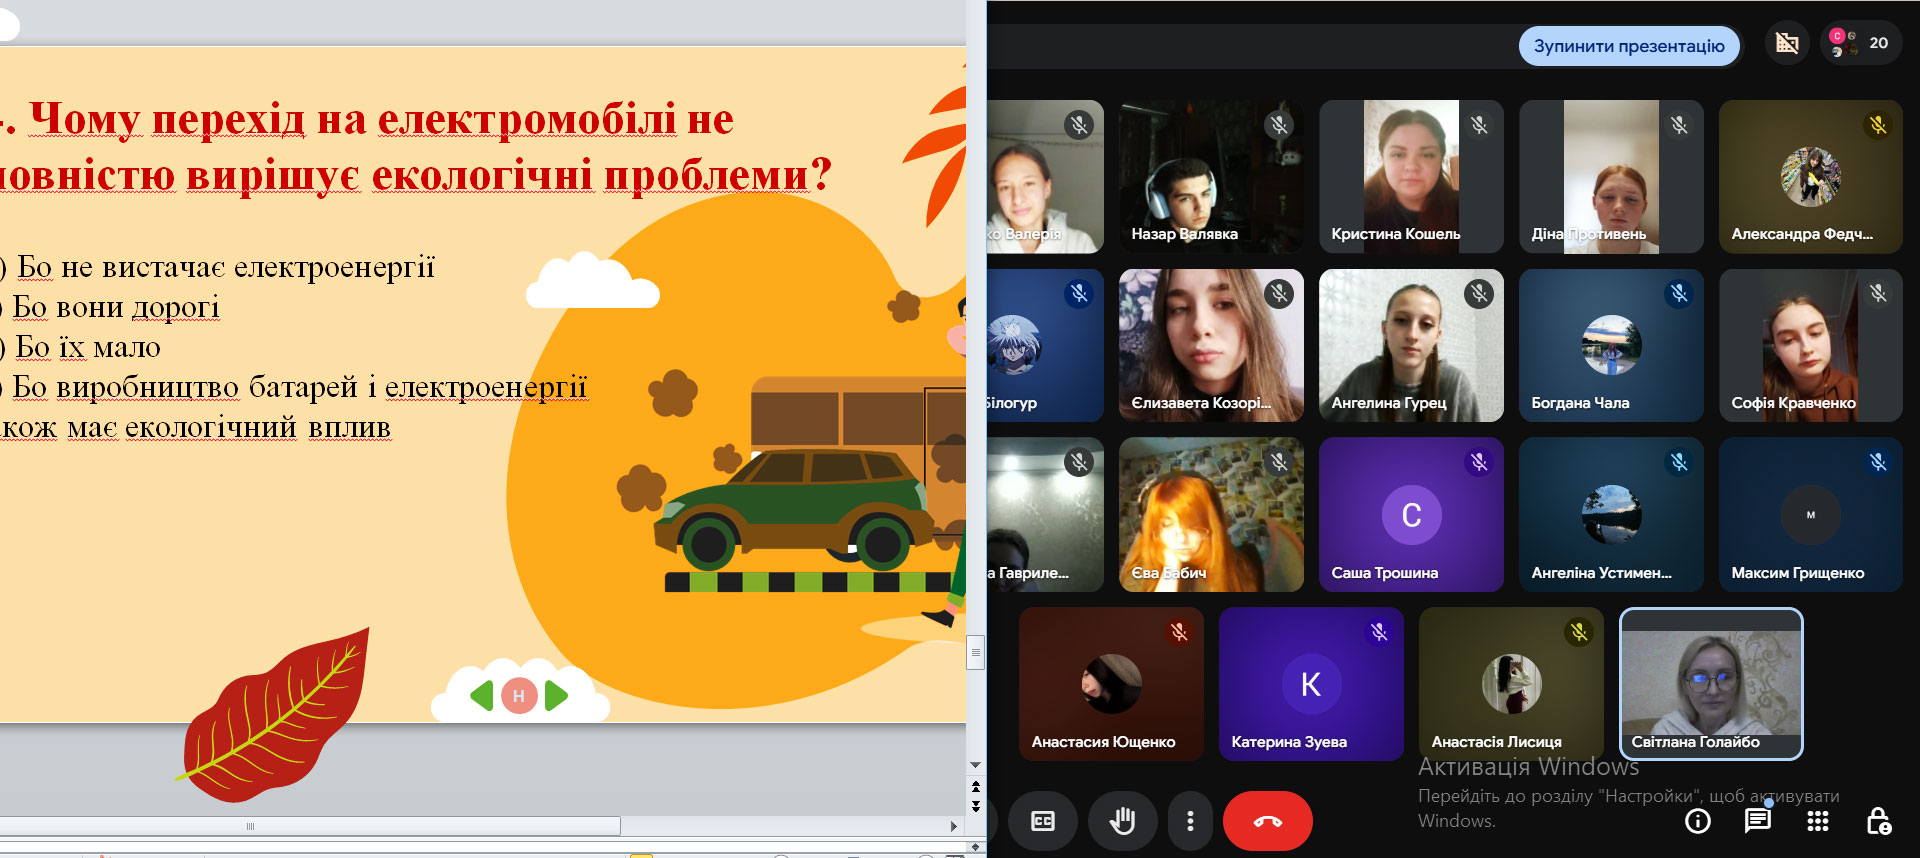This screenshot has height=858, width=1920.
Task: Click horizontal scrollbar right arrow
Action: (x=953, y=826)
